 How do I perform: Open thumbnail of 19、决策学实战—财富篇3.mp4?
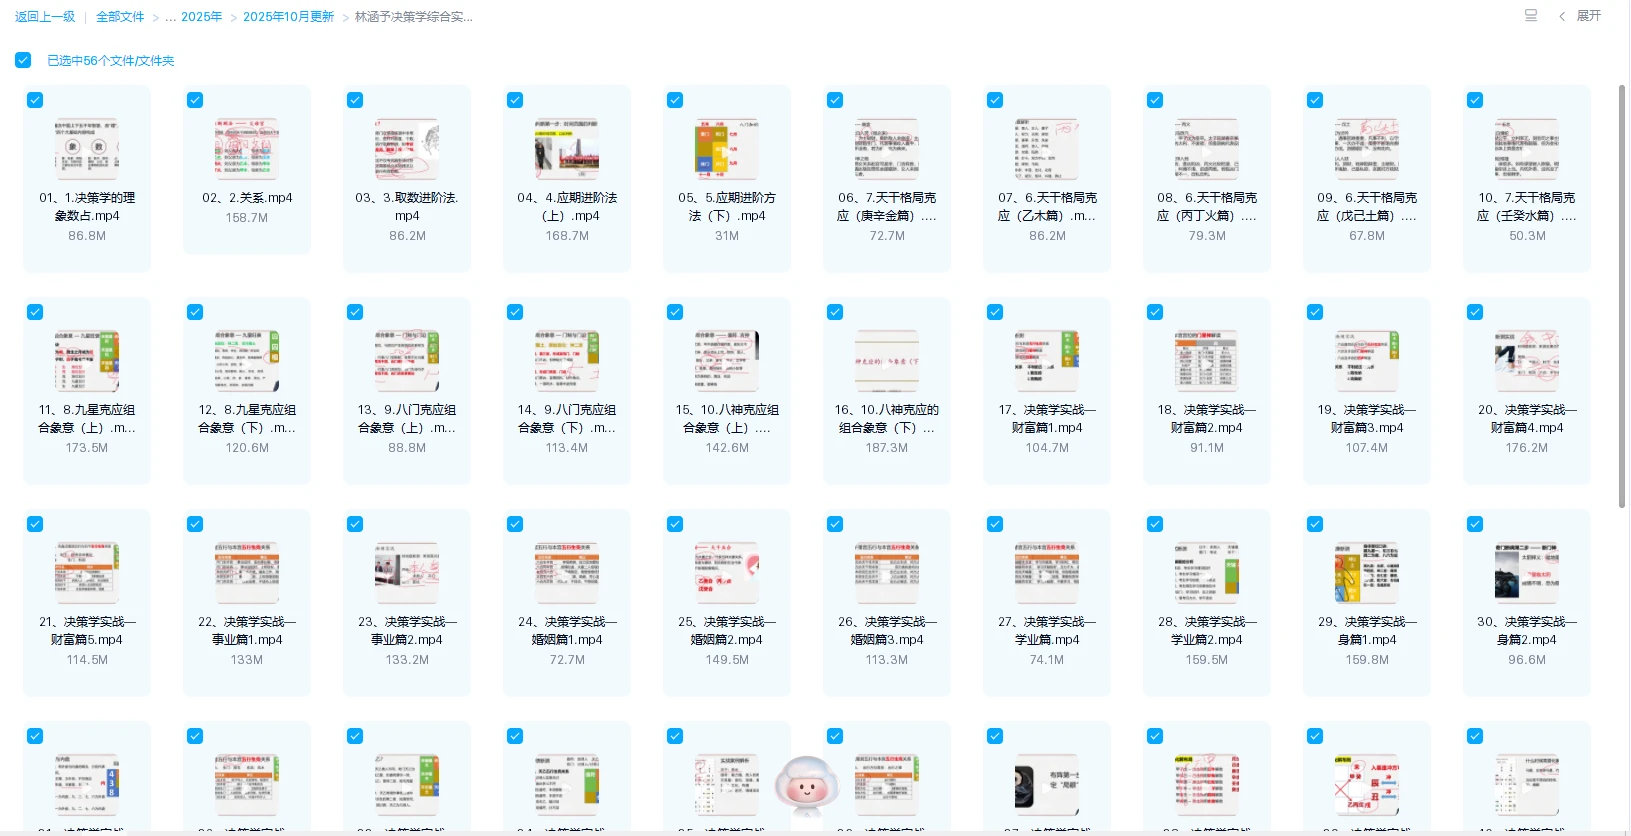[x=1367, y=361]
